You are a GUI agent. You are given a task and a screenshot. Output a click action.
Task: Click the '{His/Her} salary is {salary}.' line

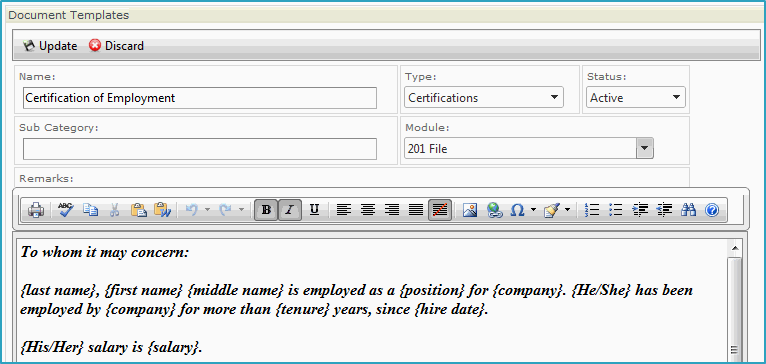click(x=111, y=347)
